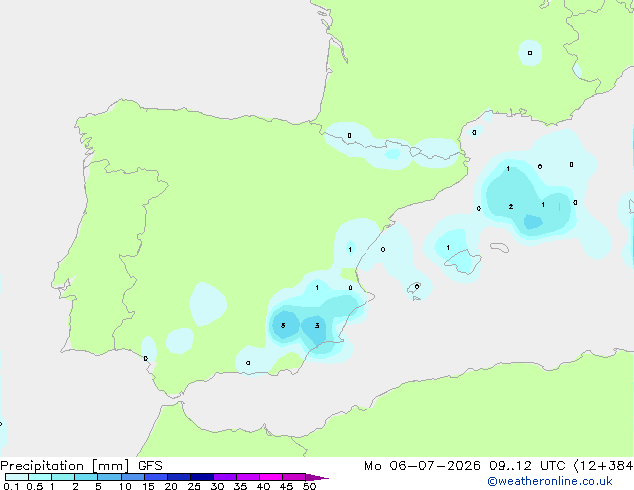Click the 30–35 mm purple legend swatch
Screen dimensions: 634x490
click(225, 477)
